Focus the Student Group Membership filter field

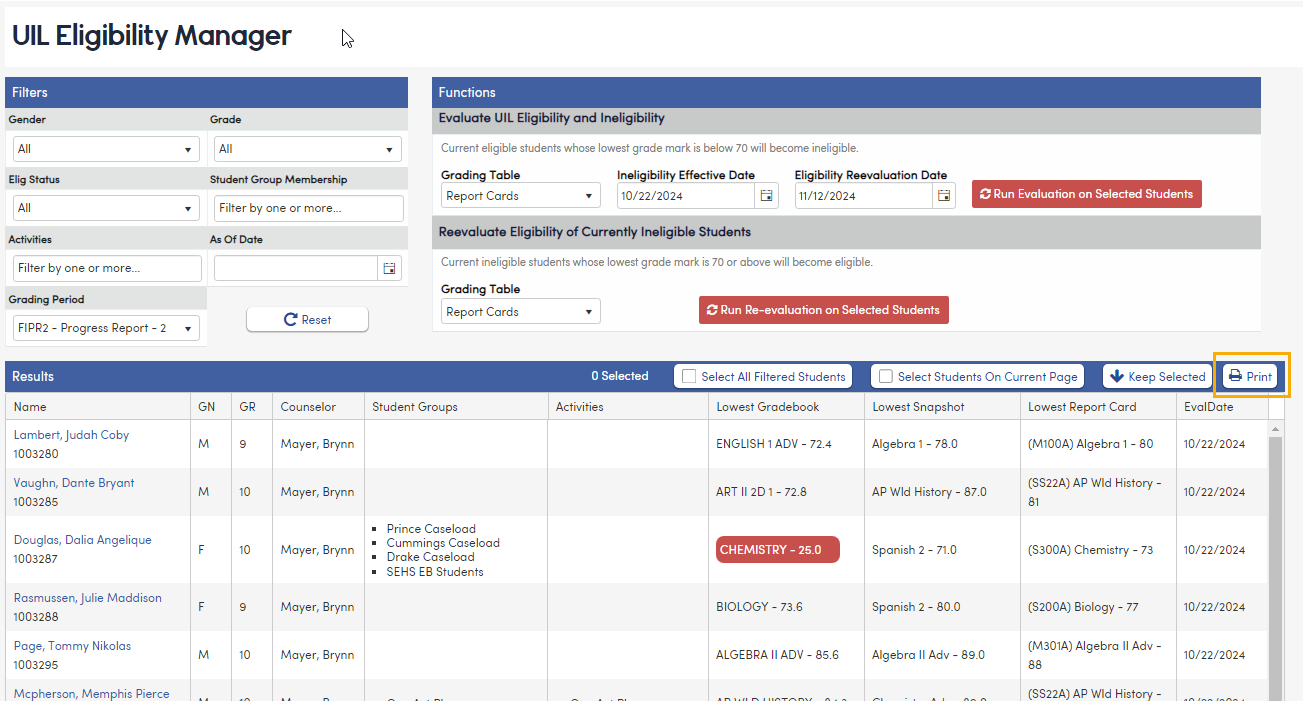[x=309, y=208]
